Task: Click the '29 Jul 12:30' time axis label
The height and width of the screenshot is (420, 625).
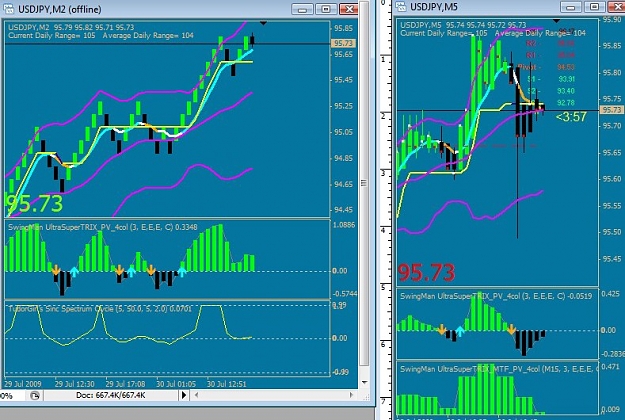Action: tap(75, 384)
